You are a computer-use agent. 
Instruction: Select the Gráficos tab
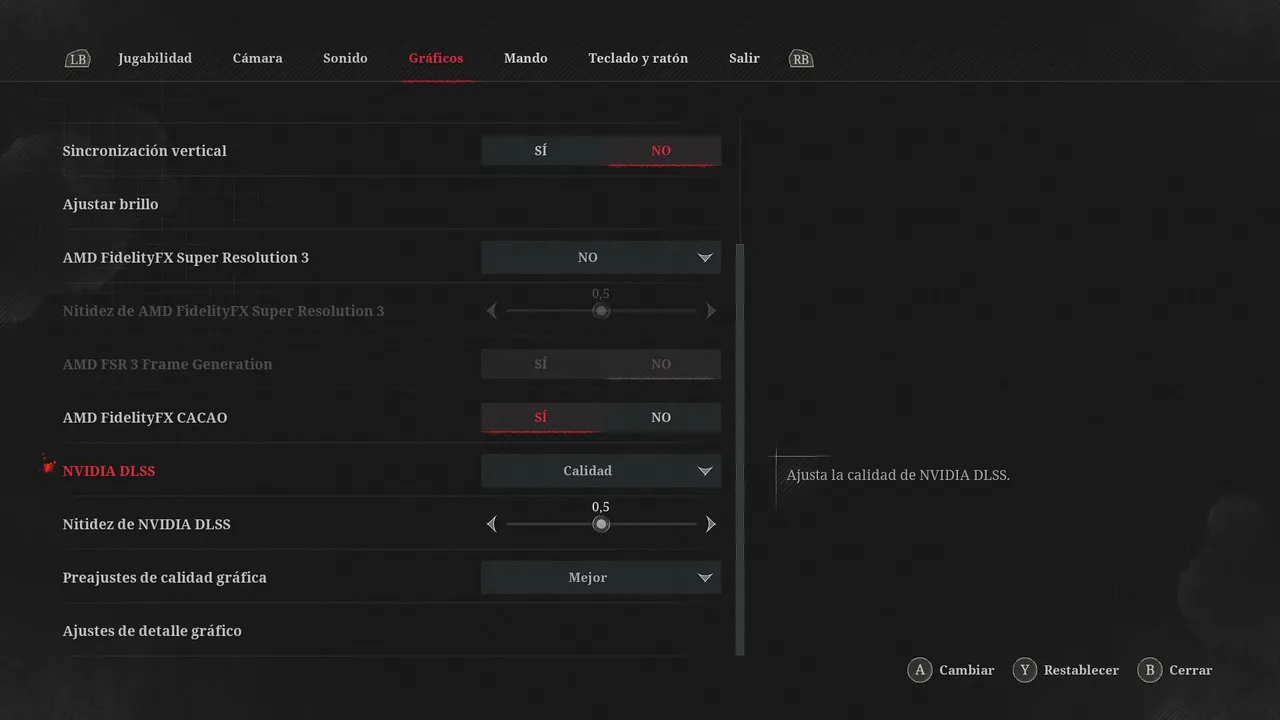tap(436, 58)
